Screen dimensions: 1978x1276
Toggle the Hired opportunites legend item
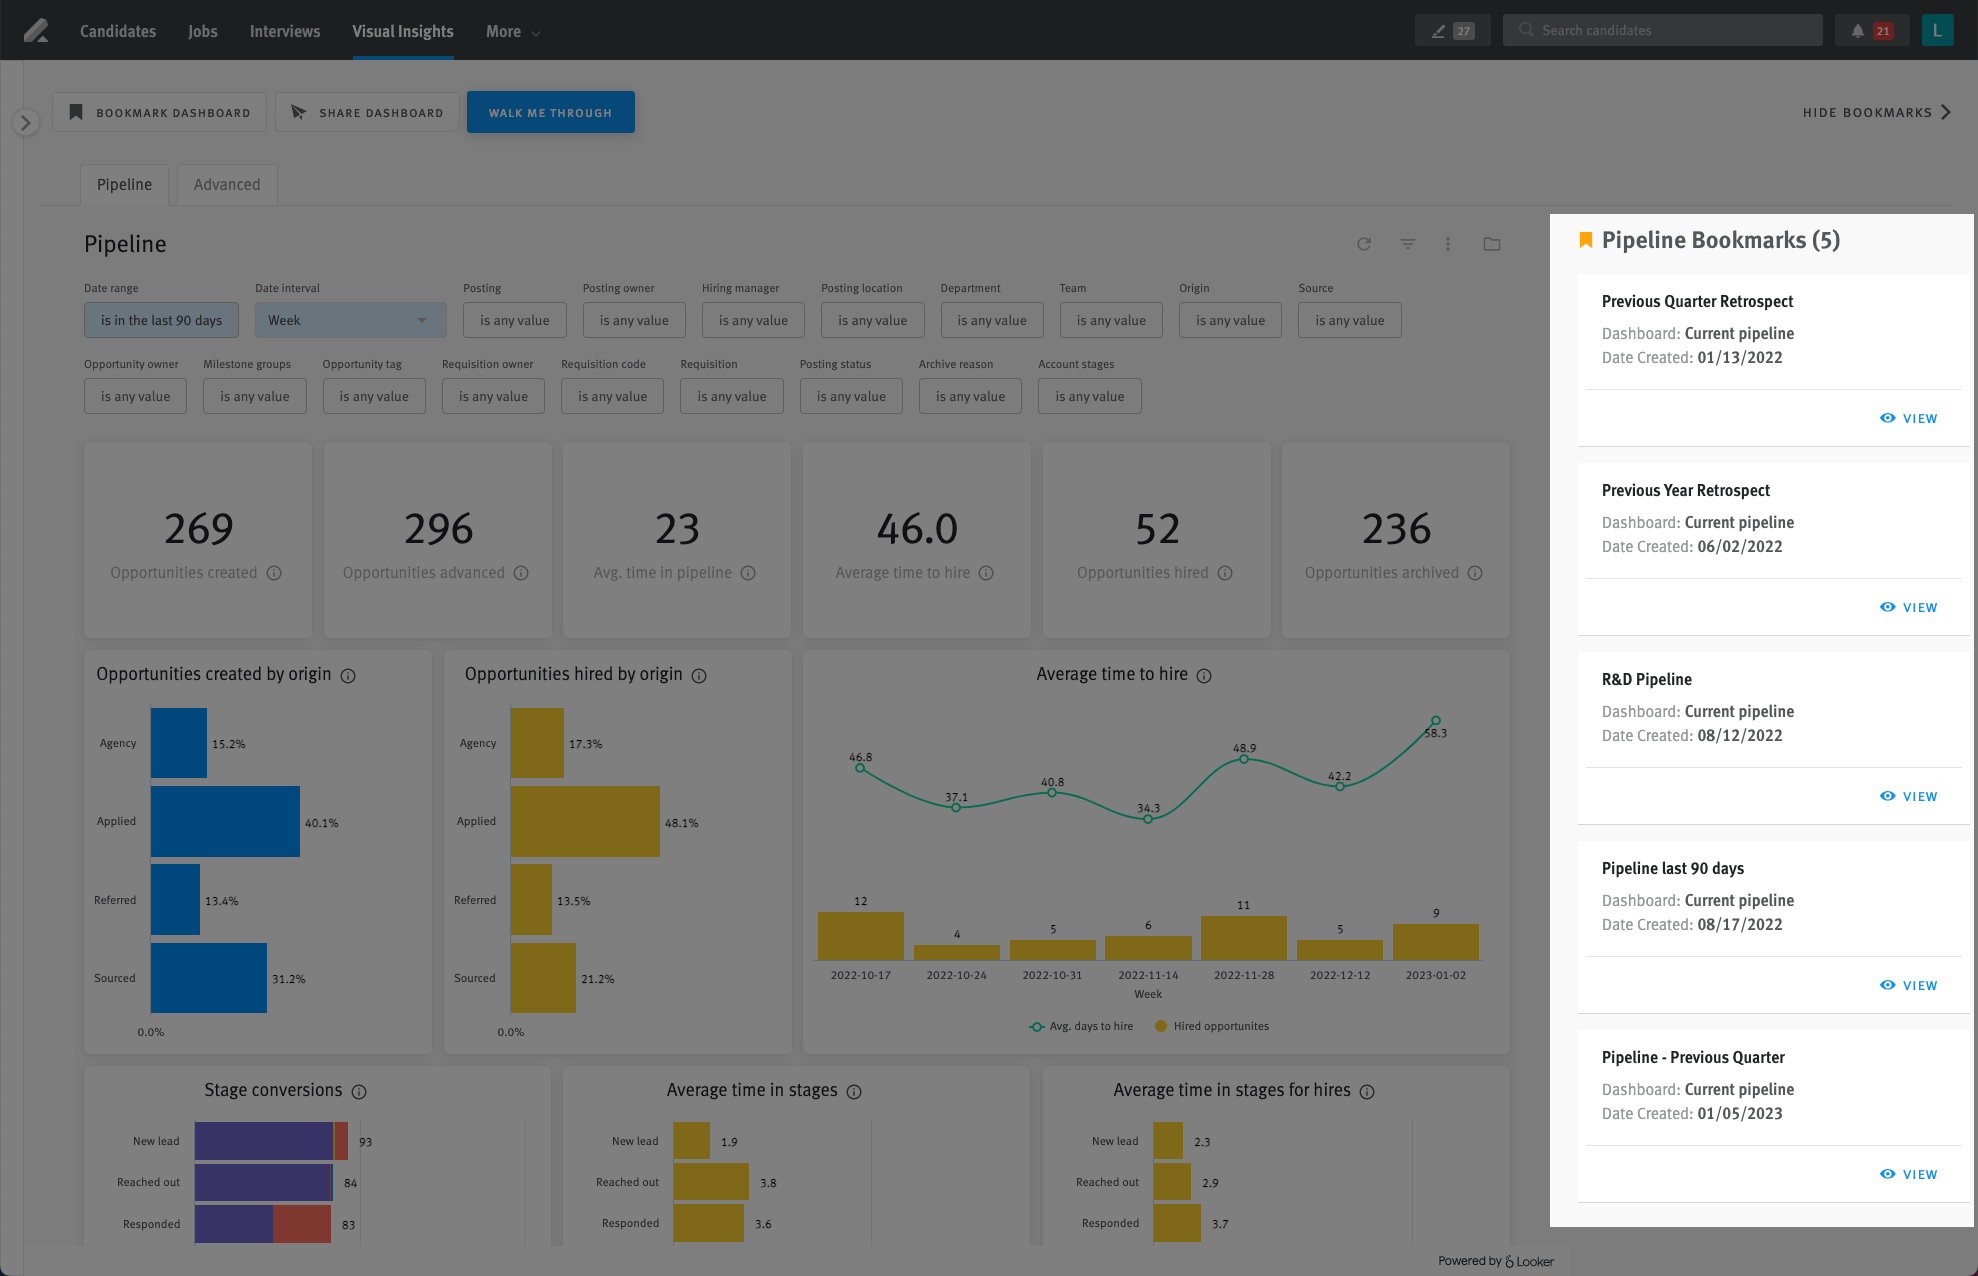[1211, 1026]
